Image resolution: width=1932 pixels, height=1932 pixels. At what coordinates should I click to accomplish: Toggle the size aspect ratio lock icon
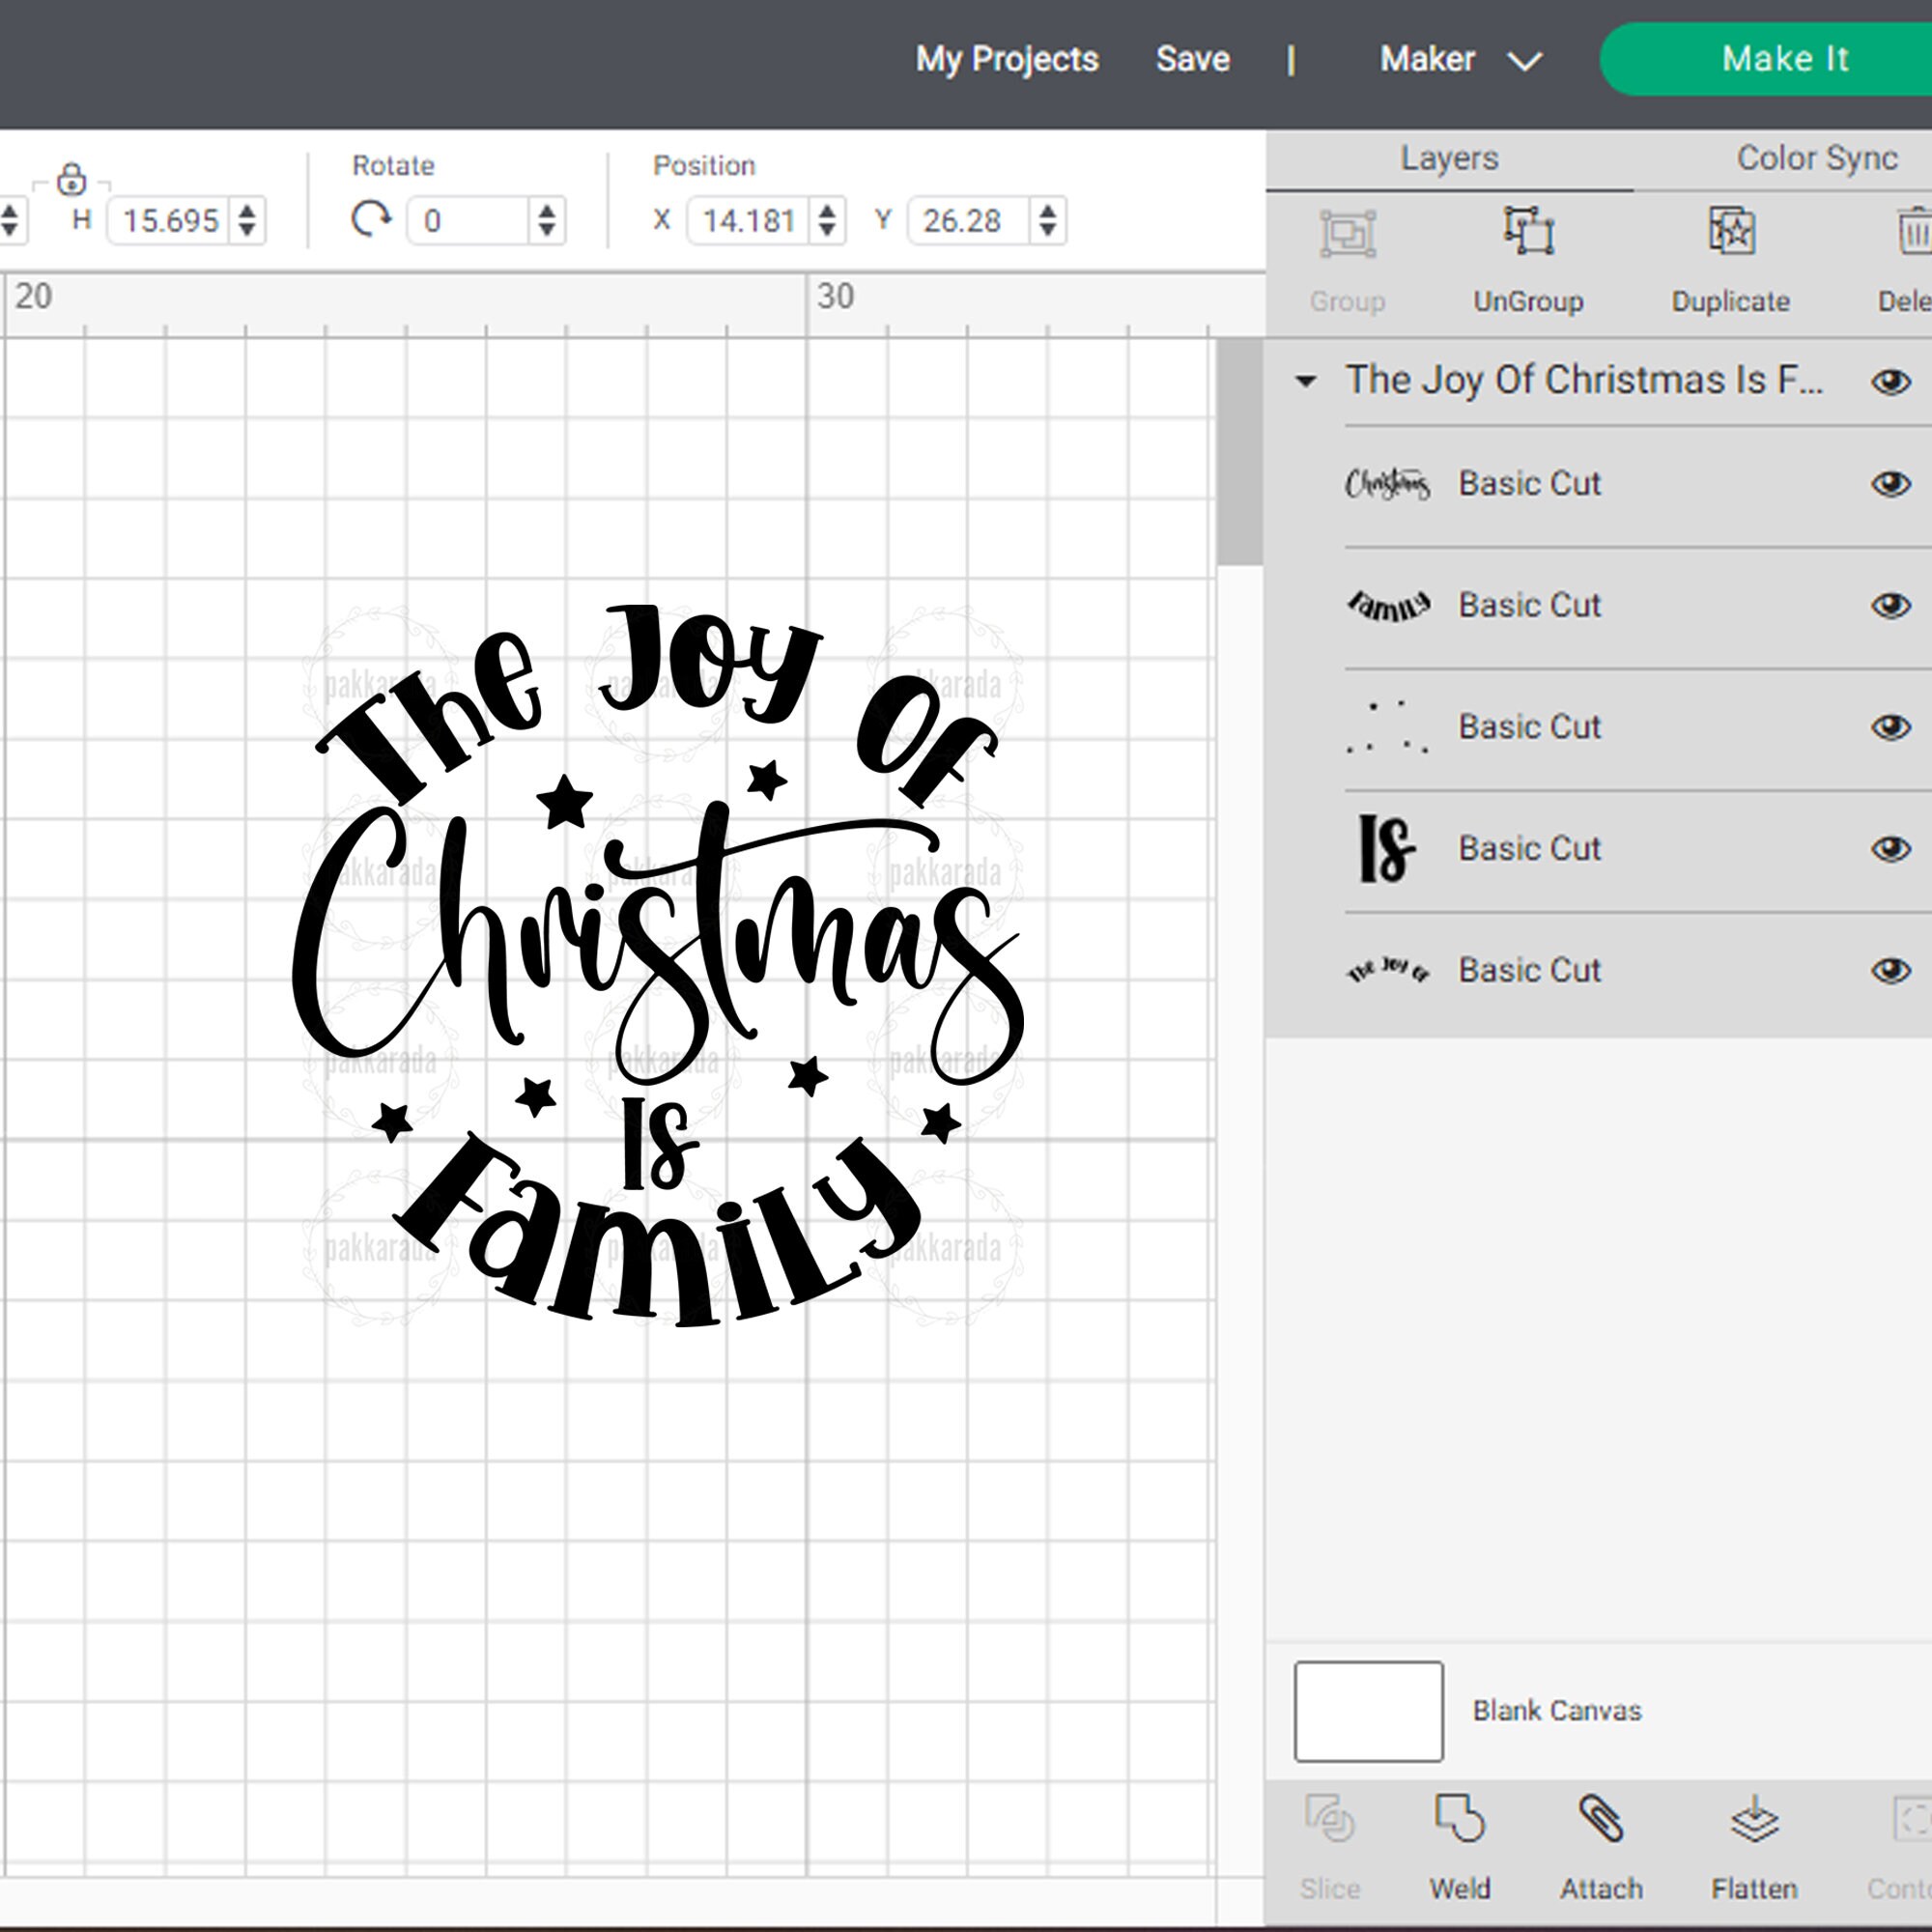[71, 179]
